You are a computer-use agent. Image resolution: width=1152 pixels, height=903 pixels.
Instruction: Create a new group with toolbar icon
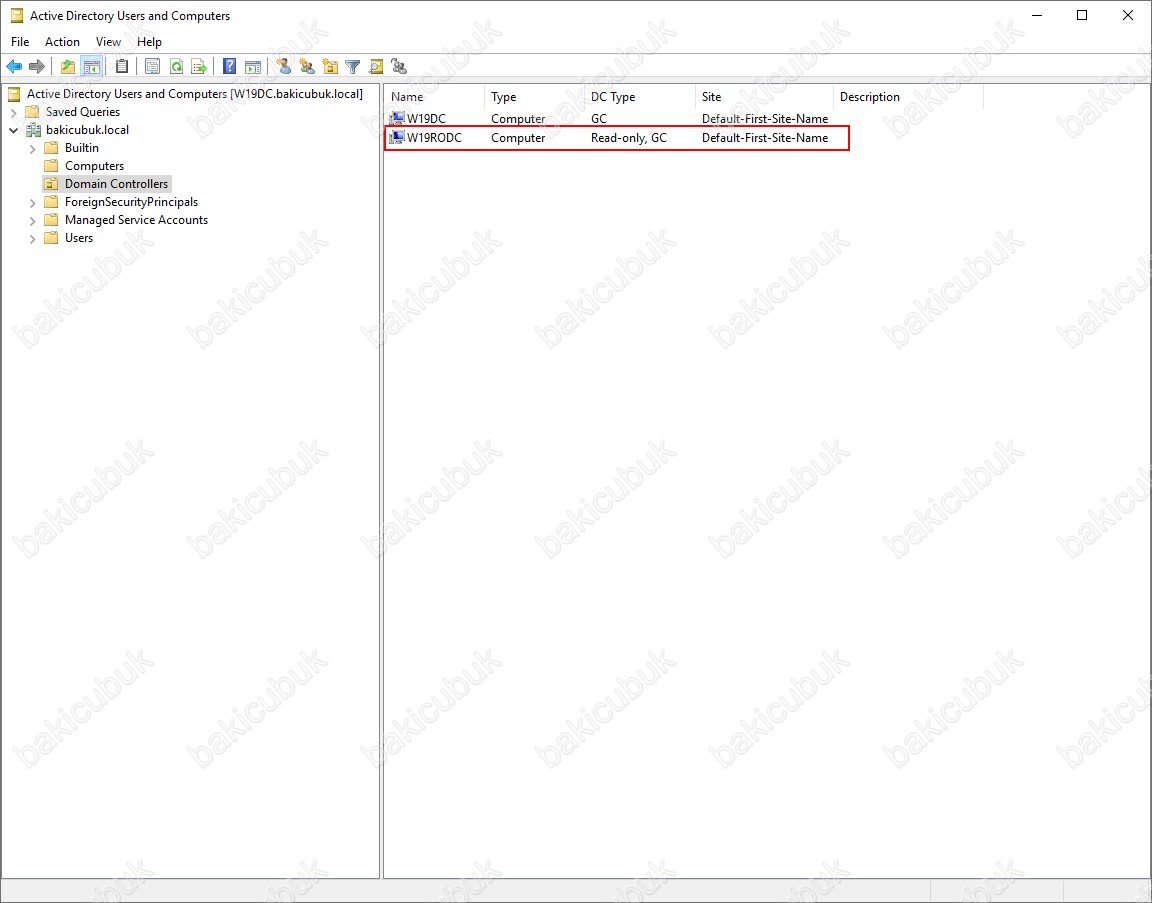[307, 67]
